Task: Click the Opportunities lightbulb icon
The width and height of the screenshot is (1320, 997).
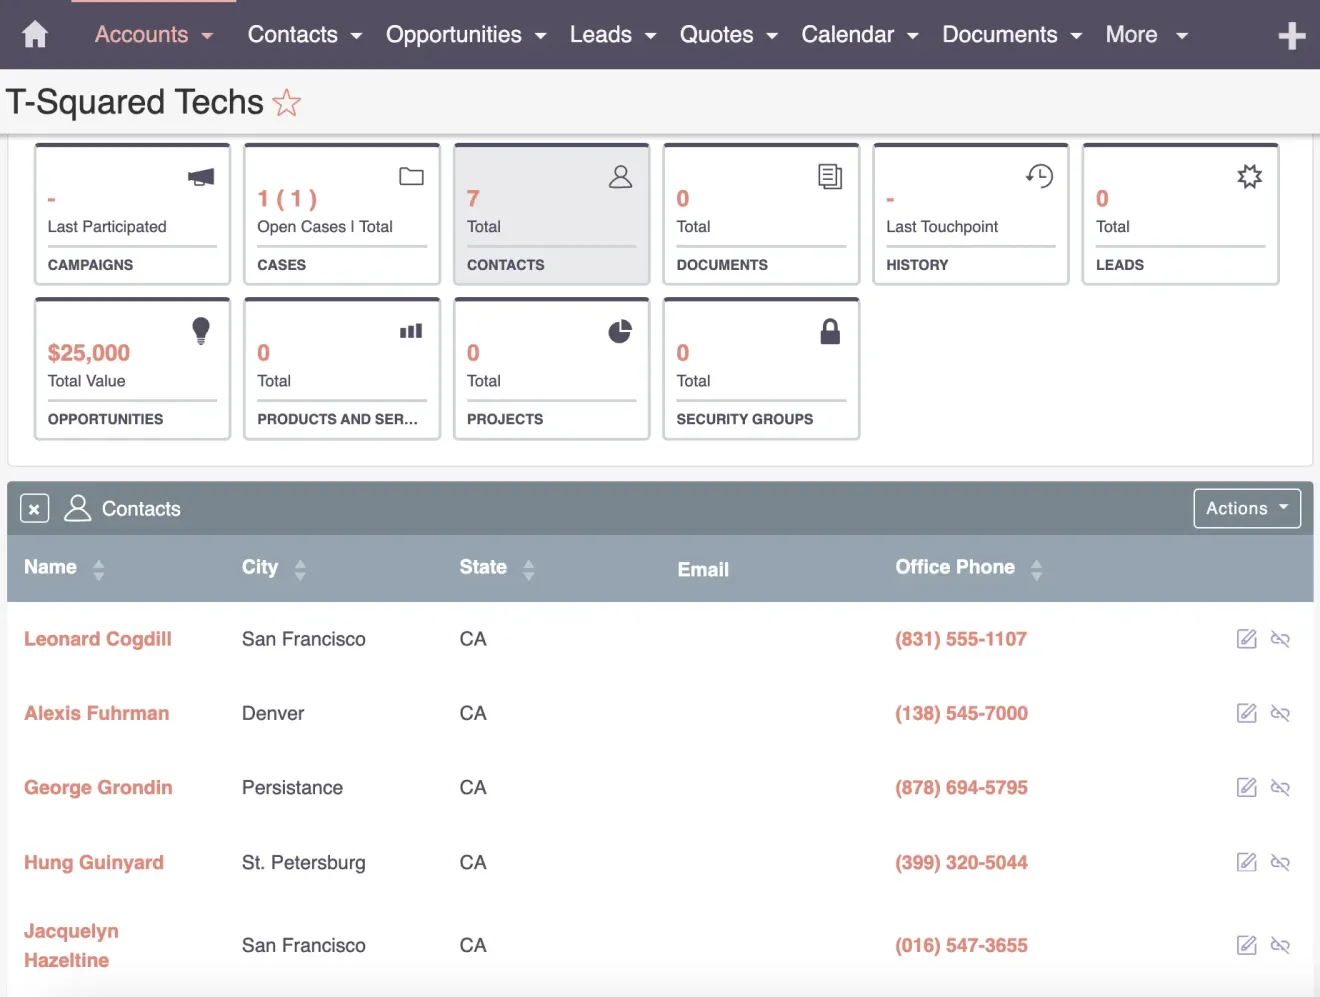Action: tap(200, 330)
